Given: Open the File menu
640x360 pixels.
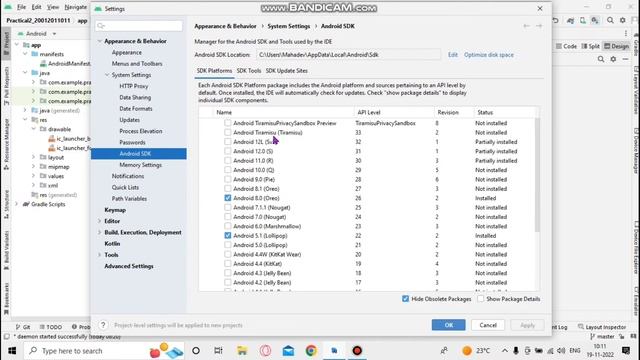Looking at the screenshot, I should coord(21,7).
